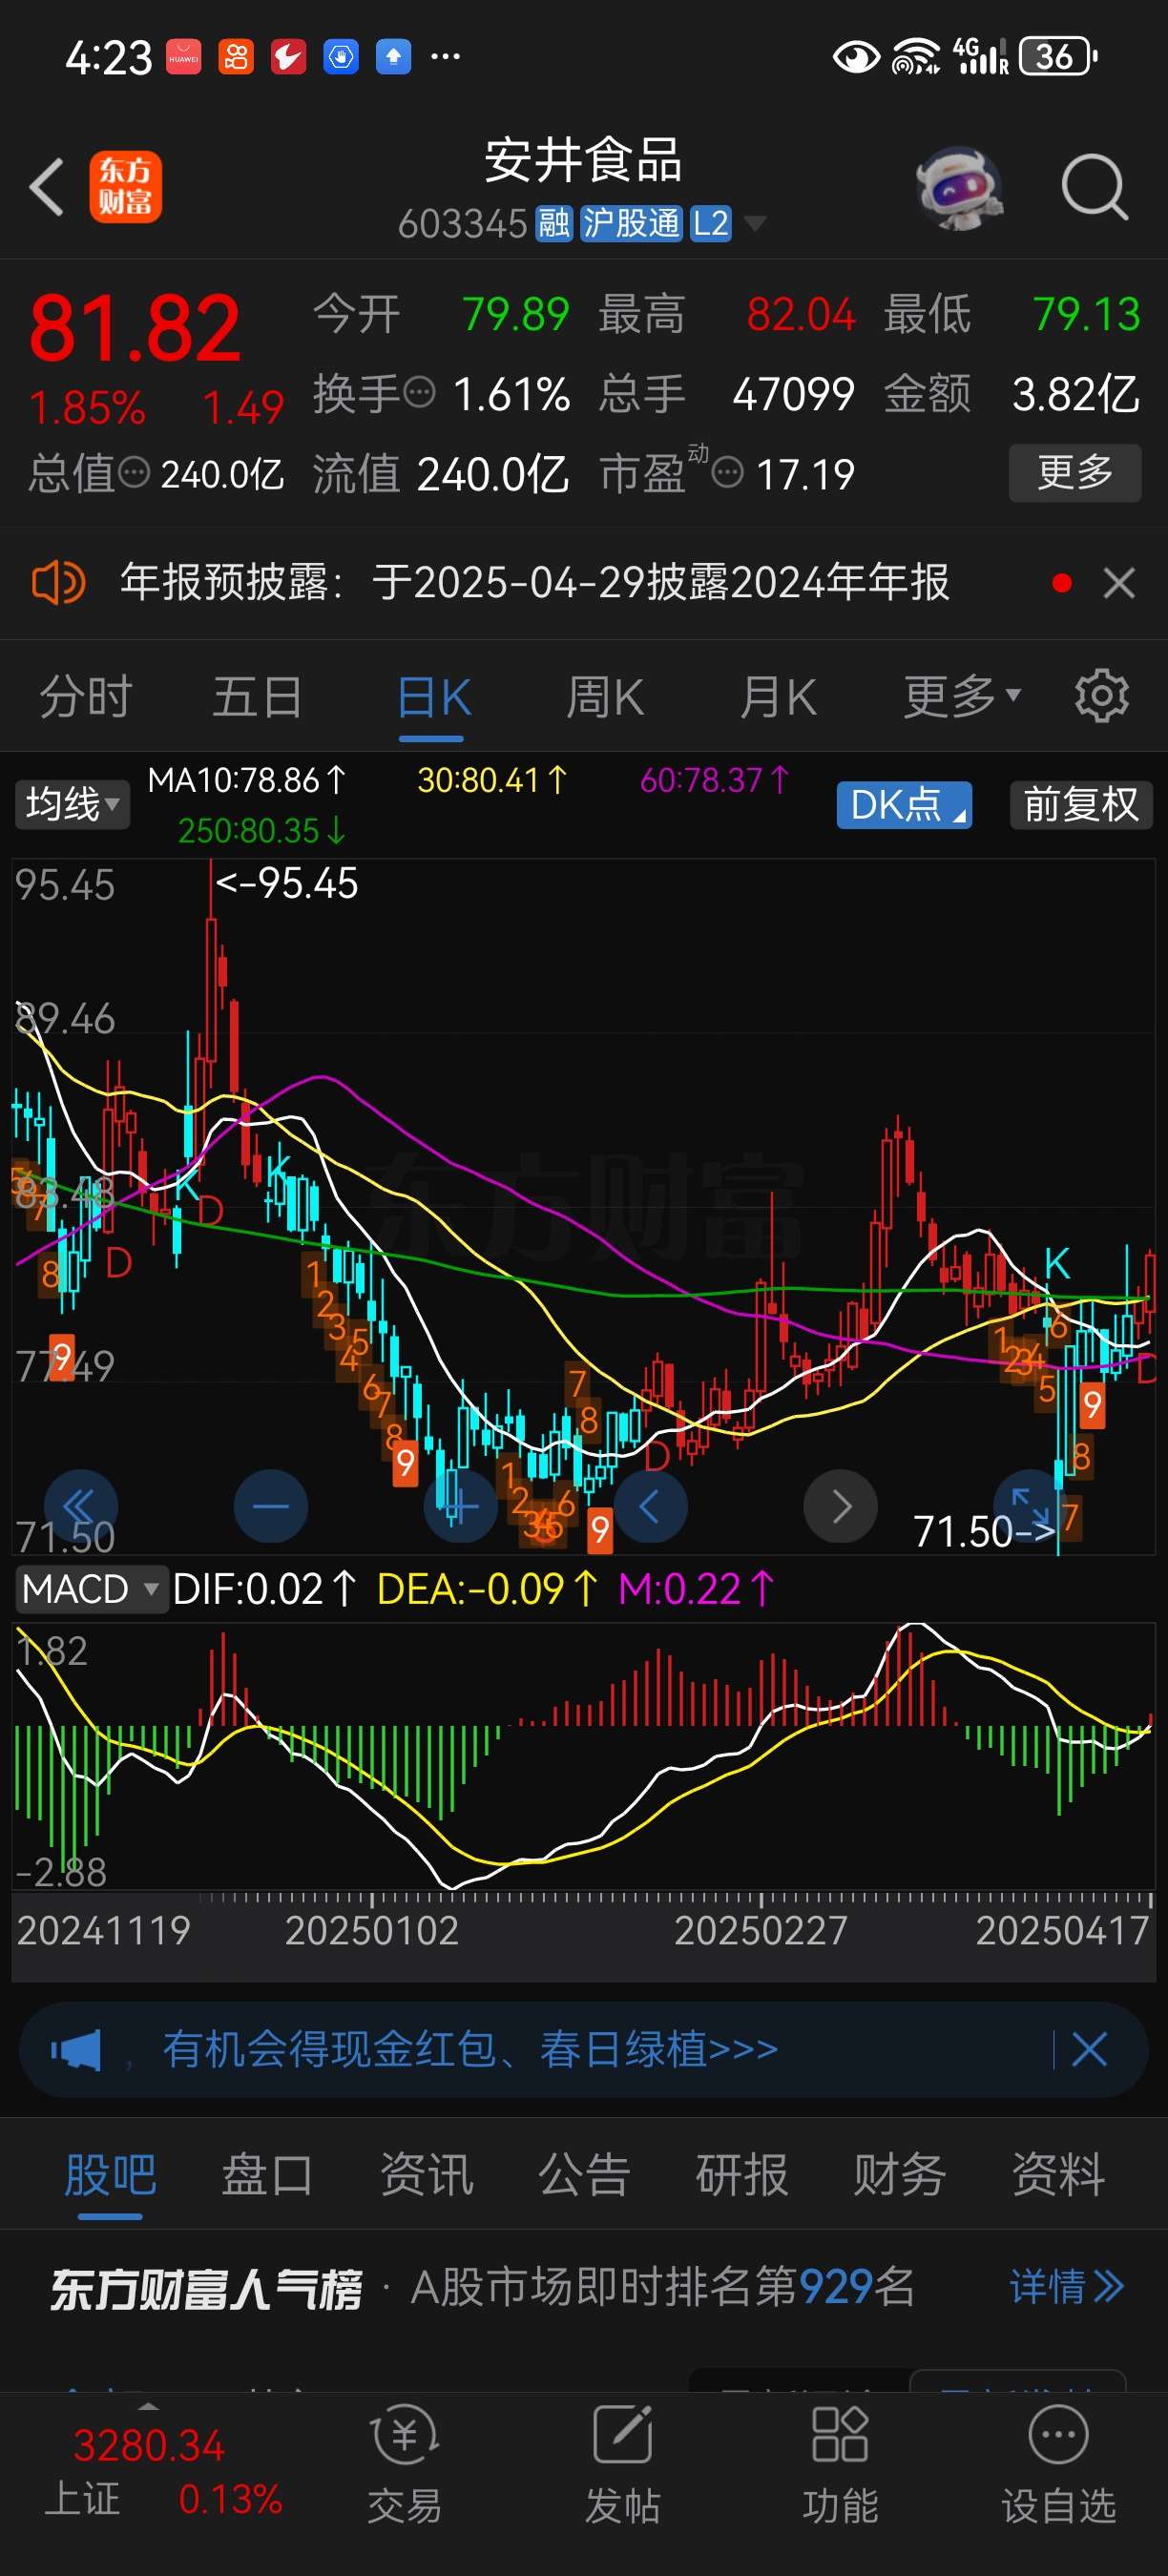Open MACD indicator dropdown
The height and width of the screenshot is (2576, 1168).
coord(90,1589)
